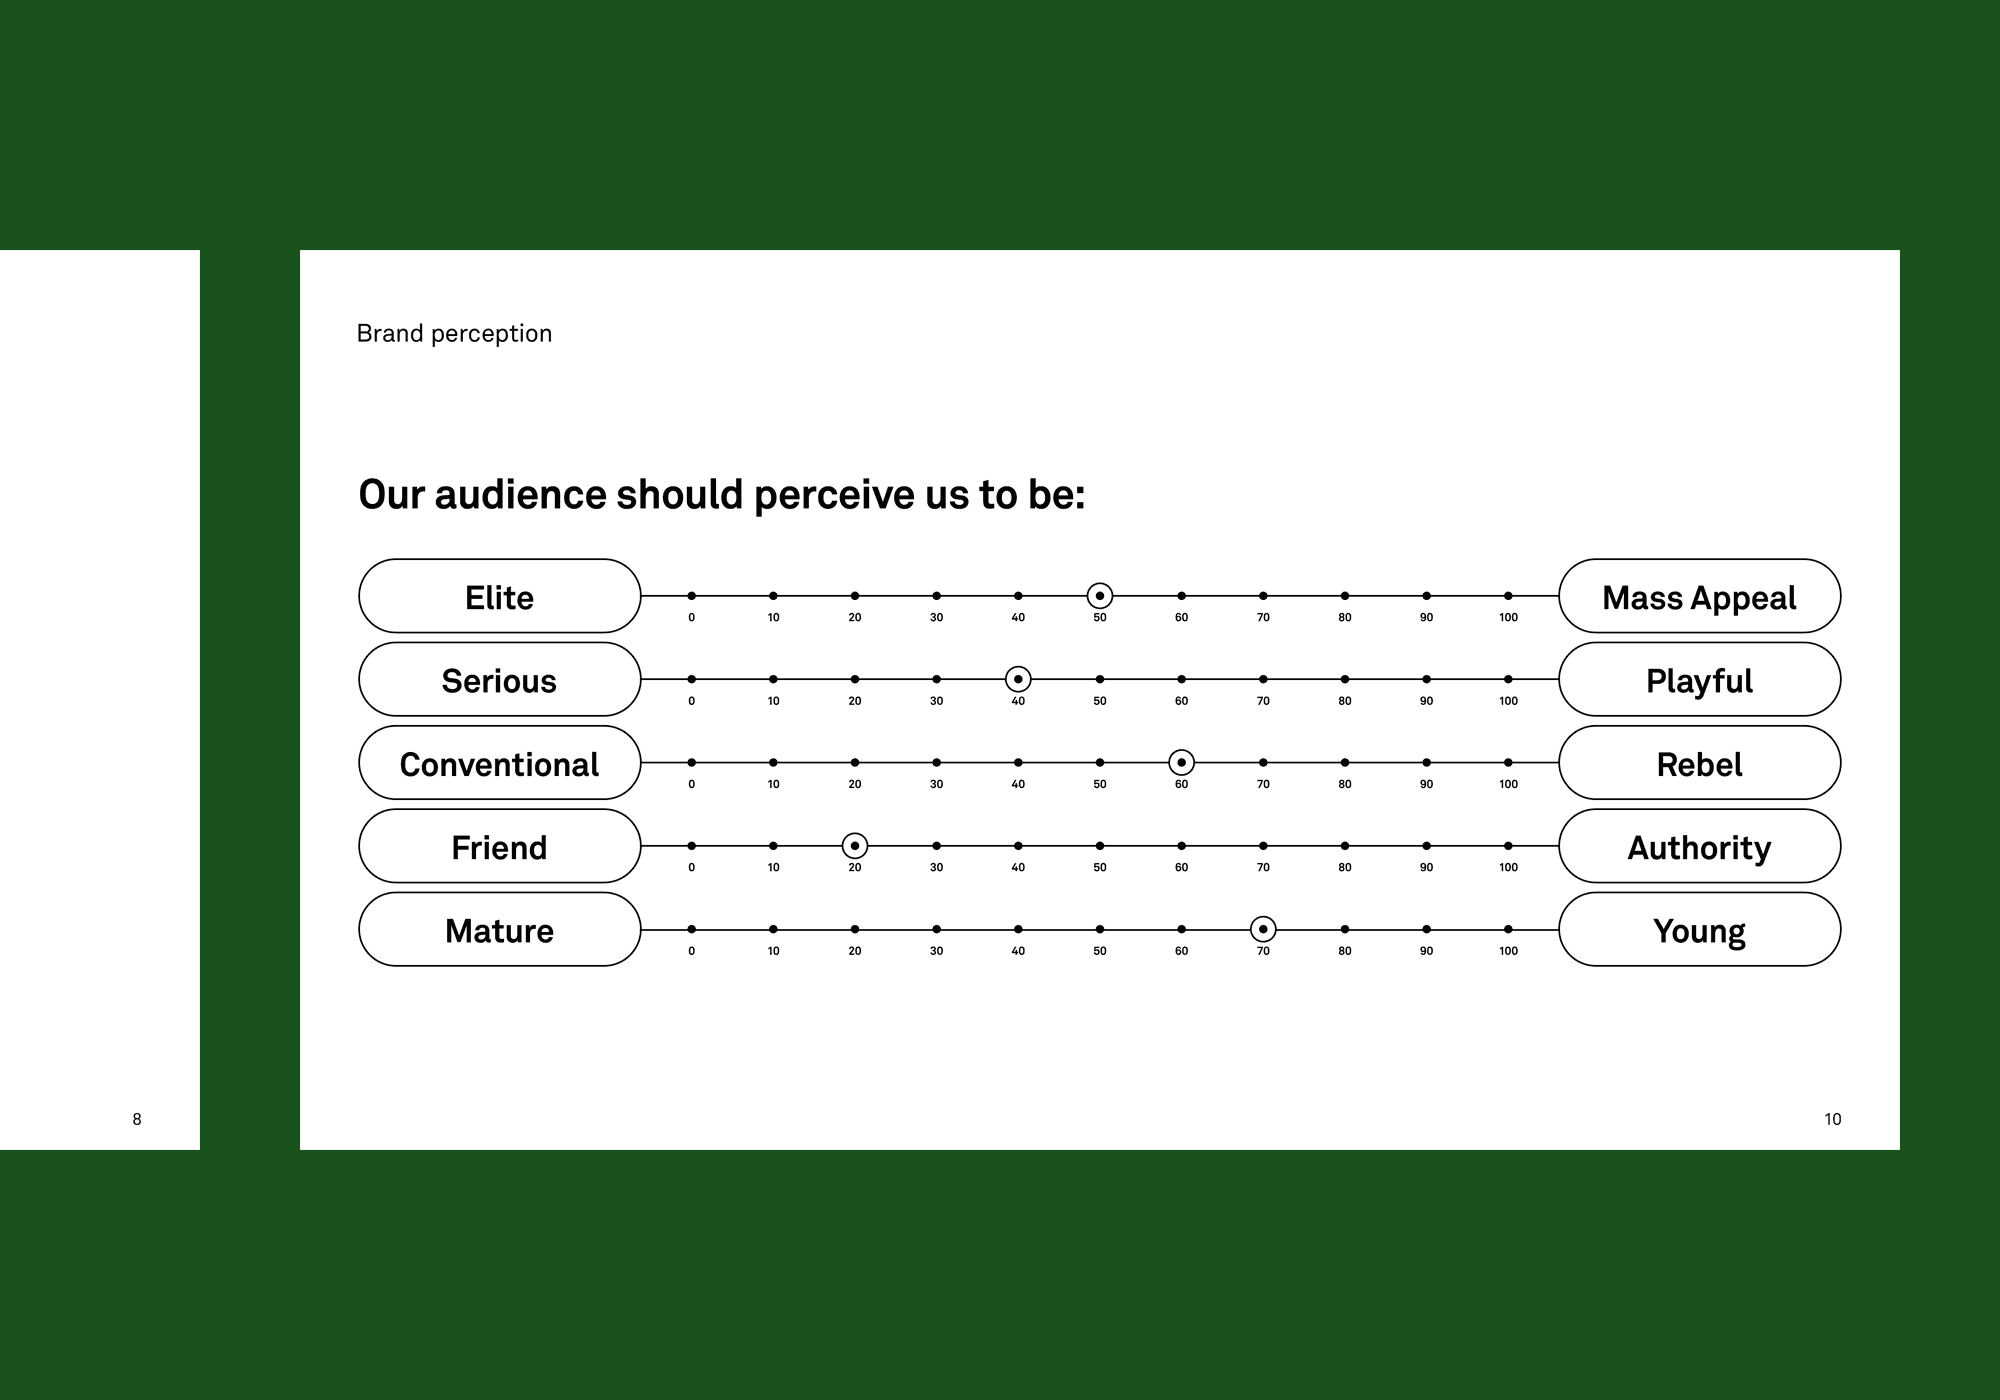Set the Serious–Playful scale to 80

coord(1345,680)
